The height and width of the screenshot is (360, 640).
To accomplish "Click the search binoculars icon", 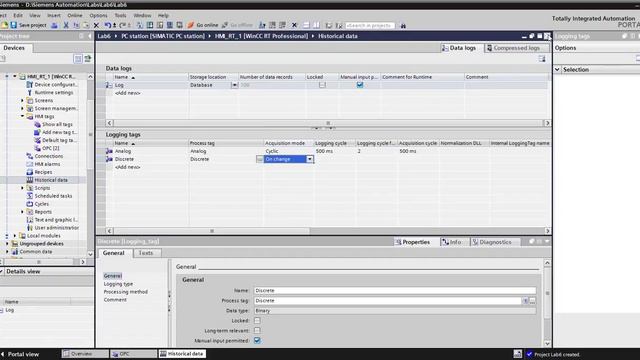I will (403, 25).
